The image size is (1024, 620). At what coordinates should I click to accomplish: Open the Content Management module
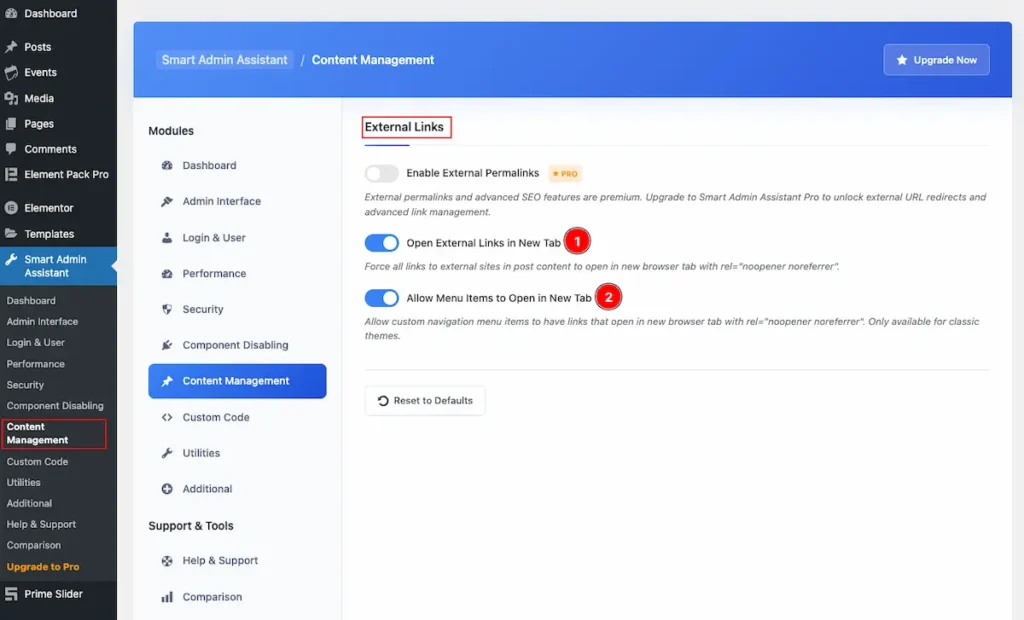237,381
